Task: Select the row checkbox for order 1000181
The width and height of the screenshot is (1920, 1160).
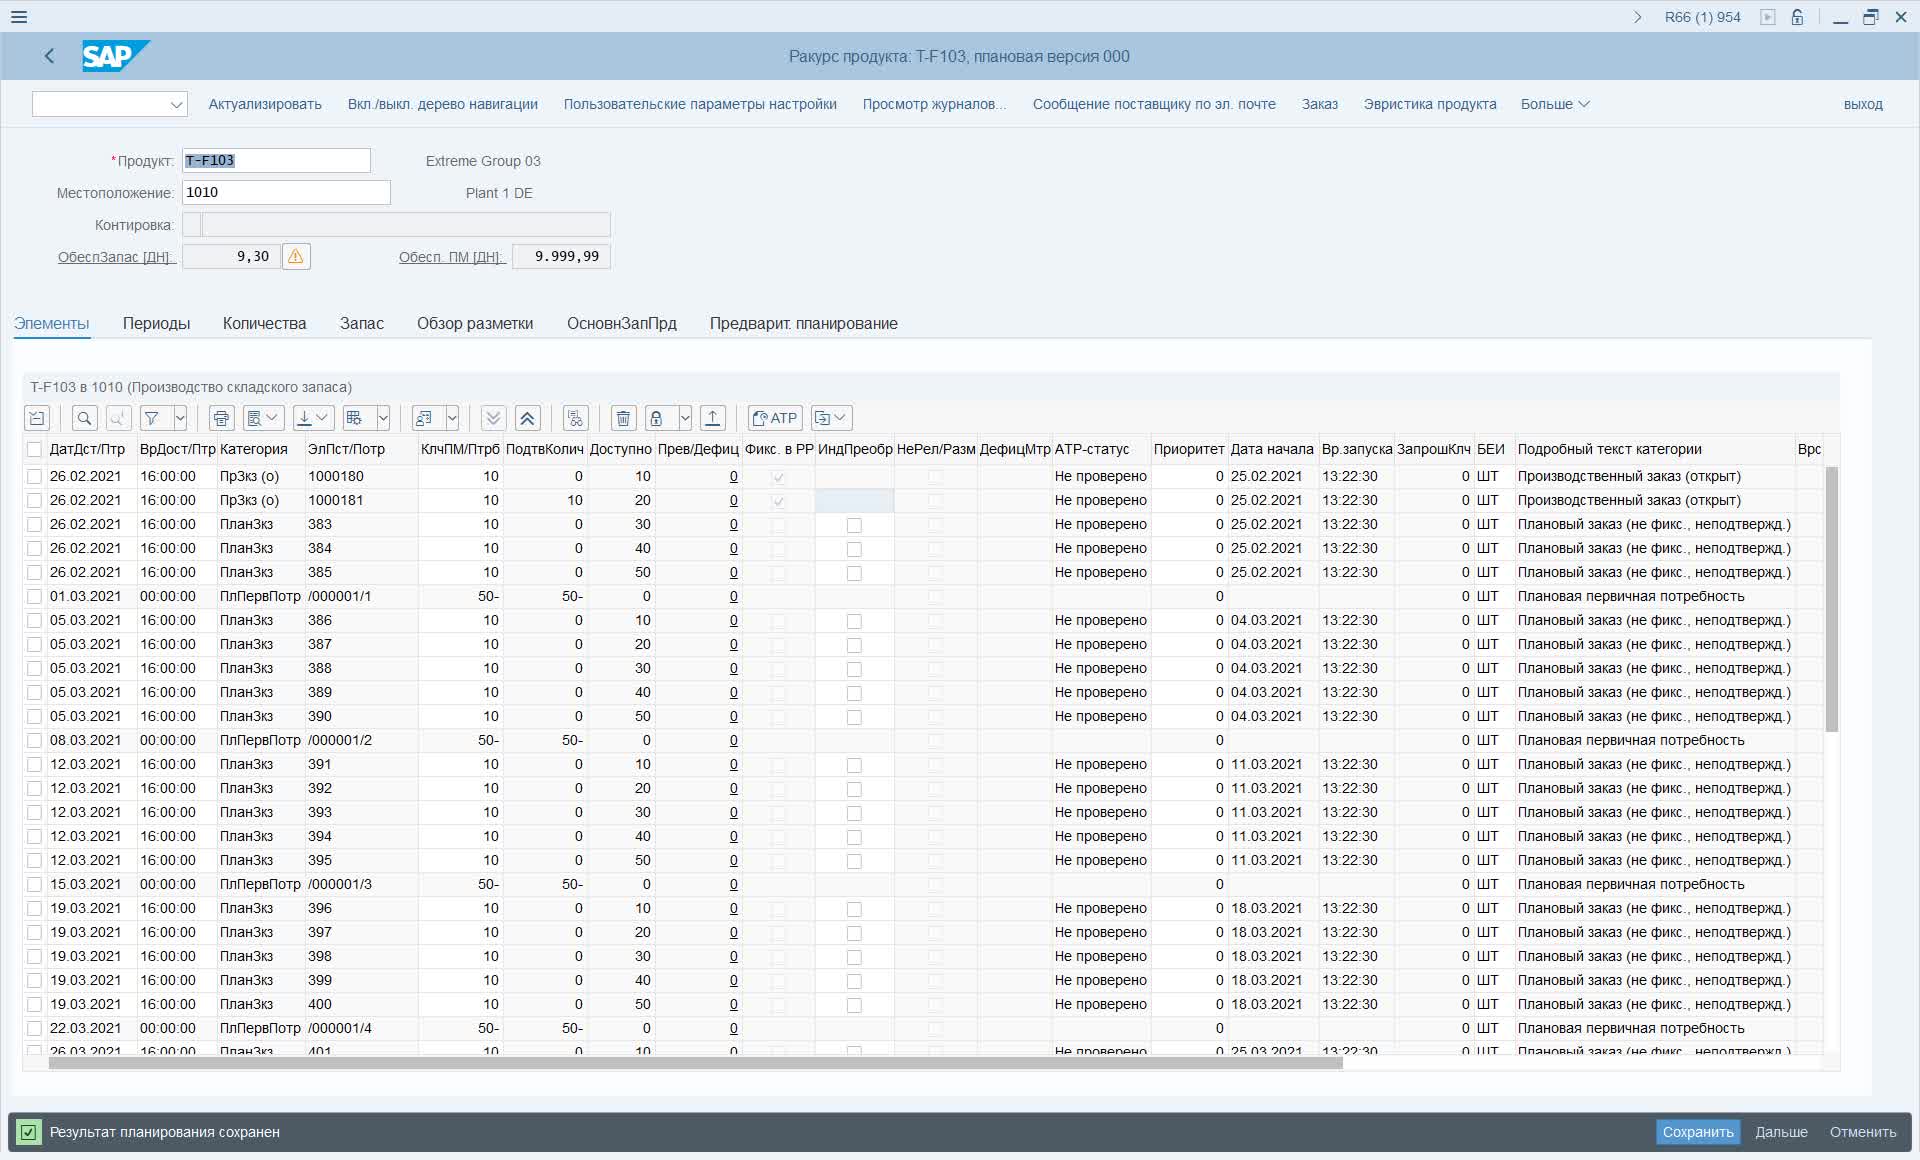Action: [34, 500]
